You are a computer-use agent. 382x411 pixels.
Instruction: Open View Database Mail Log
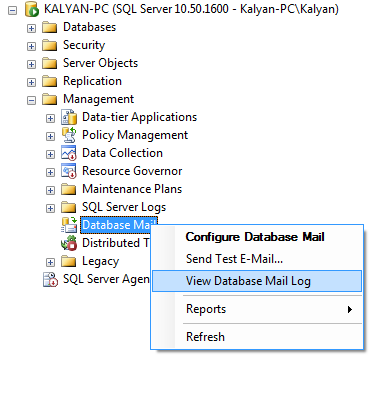257,281
